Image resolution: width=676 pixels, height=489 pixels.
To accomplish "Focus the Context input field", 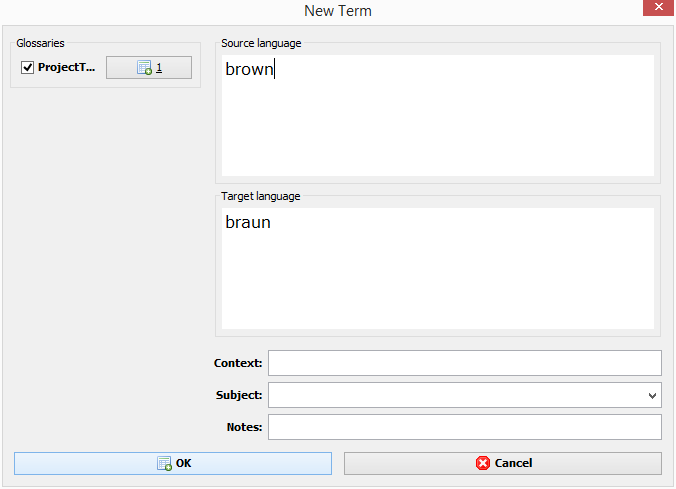I will pos(464,362).
